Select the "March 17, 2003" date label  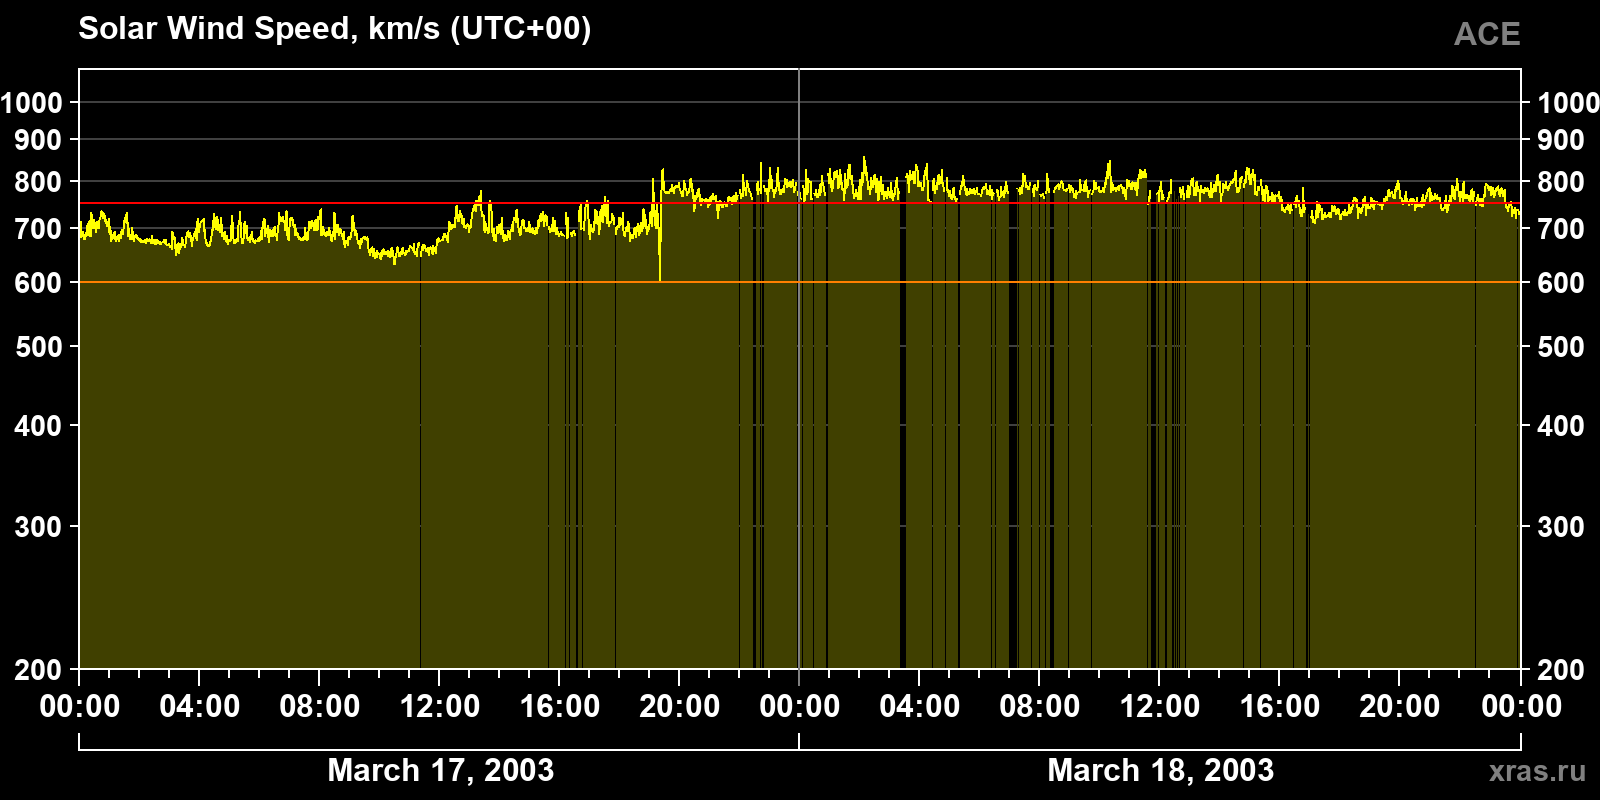tap(440, 770)
